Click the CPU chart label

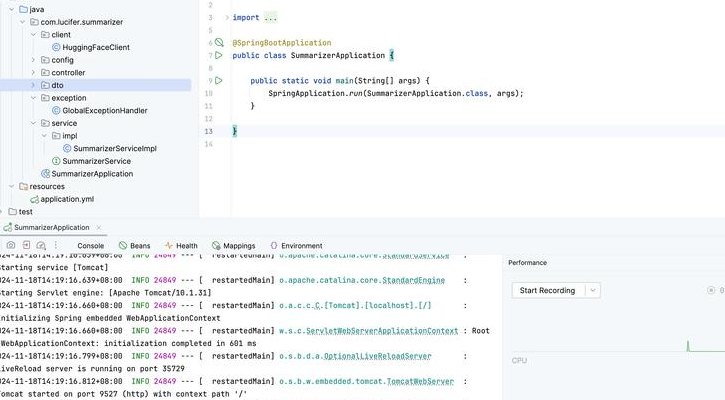(x=519, y=361)
